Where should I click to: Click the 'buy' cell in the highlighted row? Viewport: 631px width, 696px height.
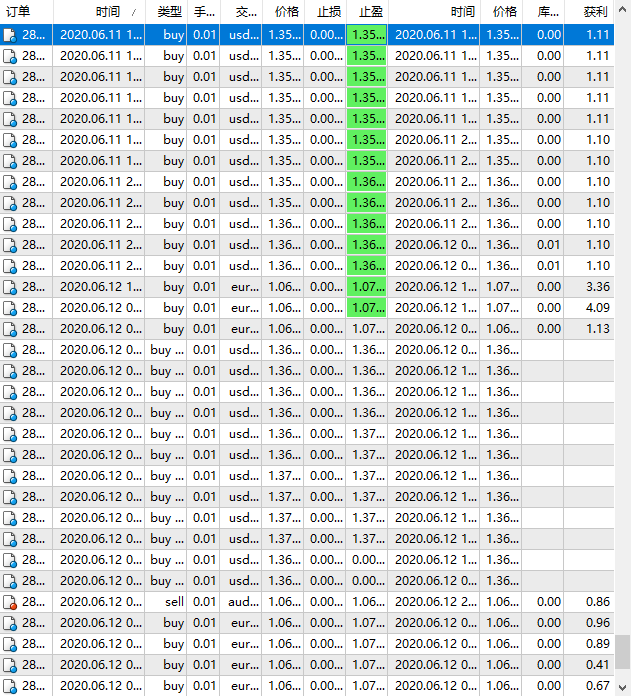[166, 35]
